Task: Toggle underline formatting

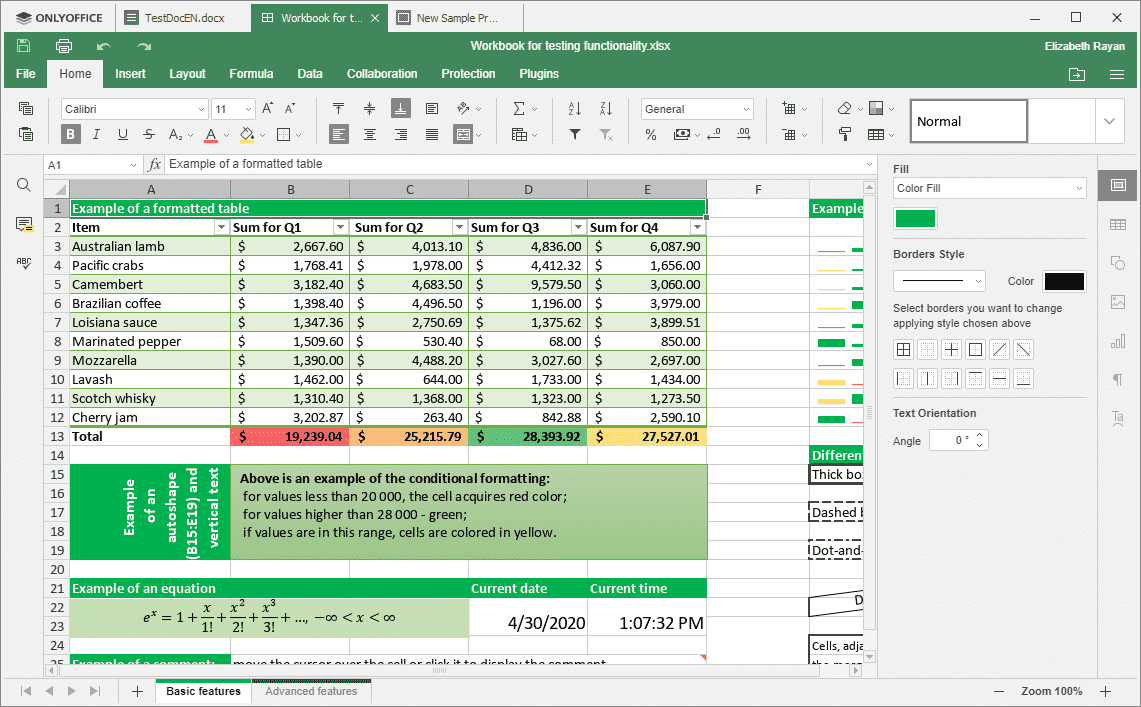Action: pos(122,134)
